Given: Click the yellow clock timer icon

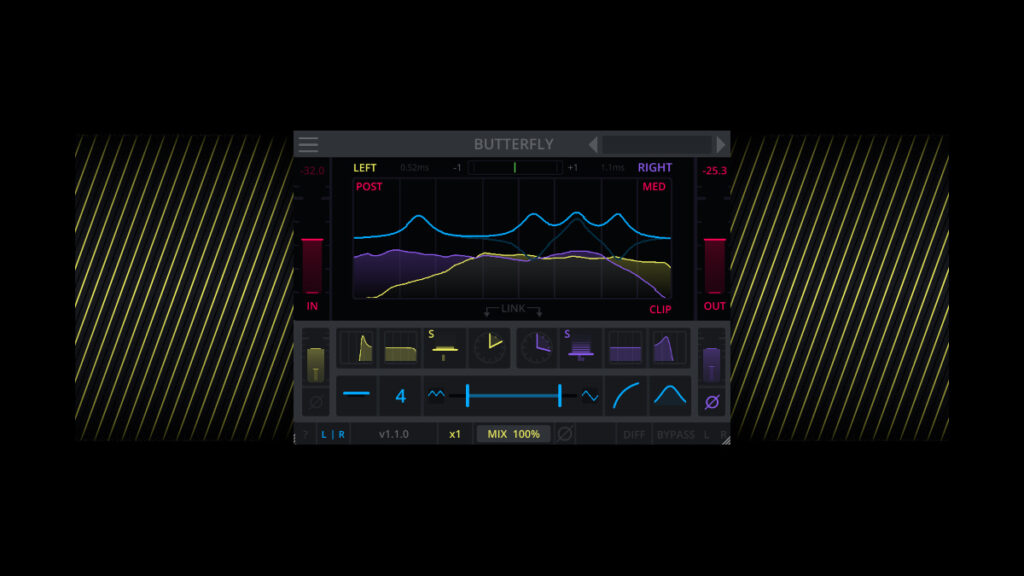Looking at the screenshot, I should [x=490, y=348].
